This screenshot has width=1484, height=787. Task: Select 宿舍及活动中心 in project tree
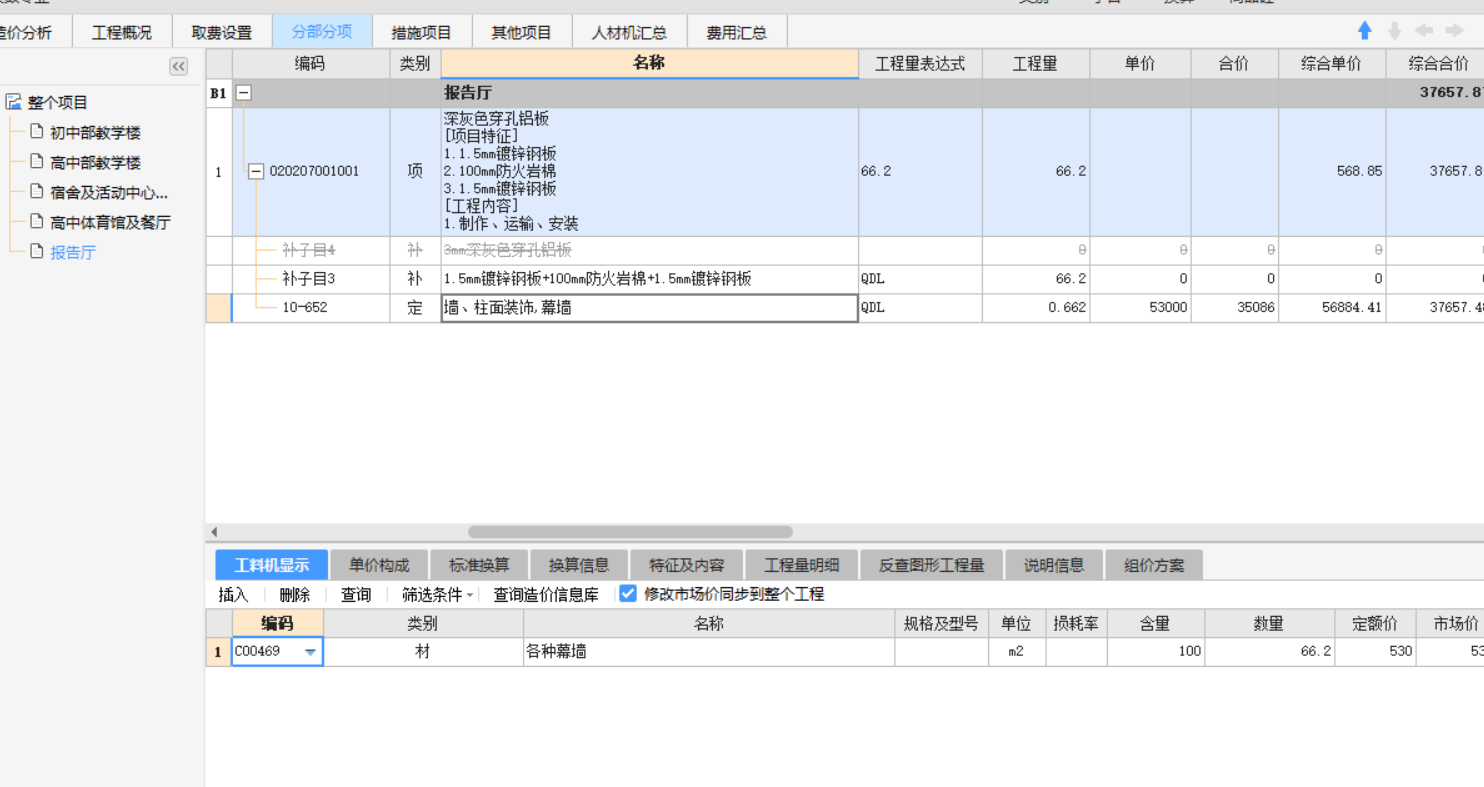(x=109, y=192)
